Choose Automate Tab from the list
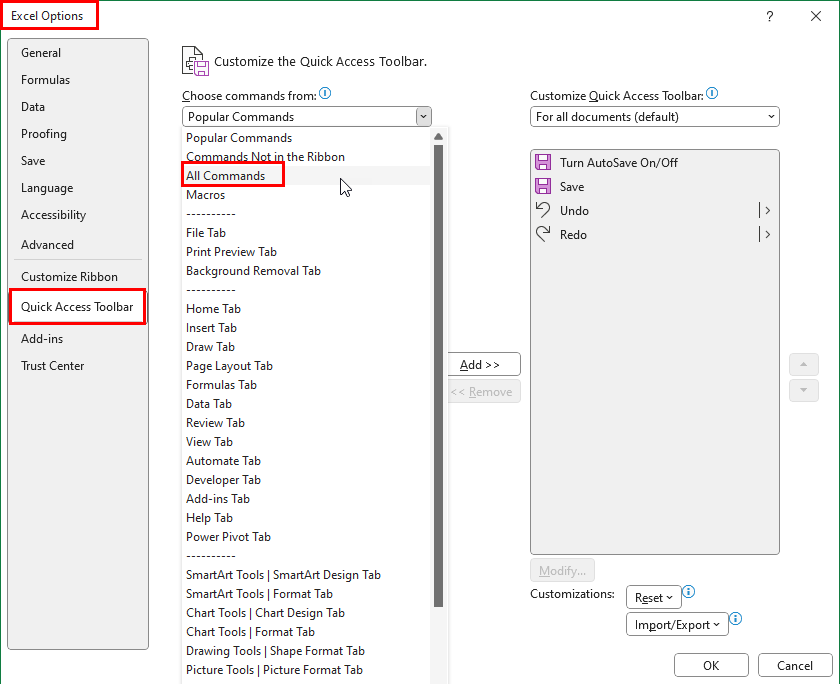This screenshot has height=684, width=840. click(306, 461)
